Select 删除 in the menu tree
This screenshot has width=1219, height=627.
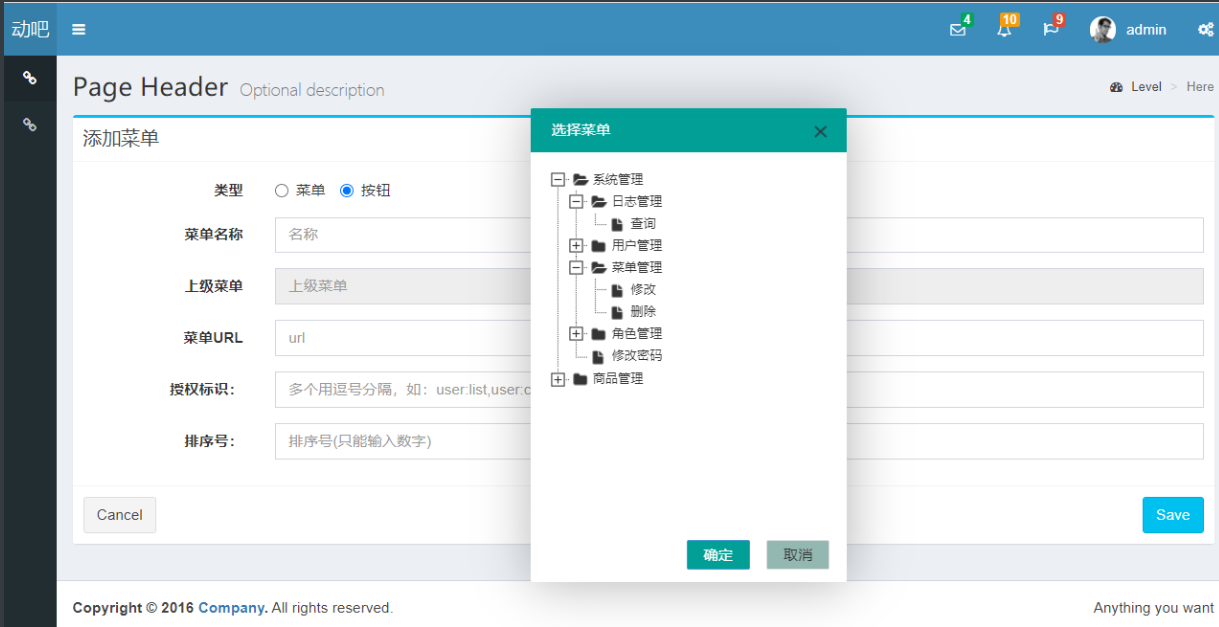pyautogui.click(x=643, y=312)
